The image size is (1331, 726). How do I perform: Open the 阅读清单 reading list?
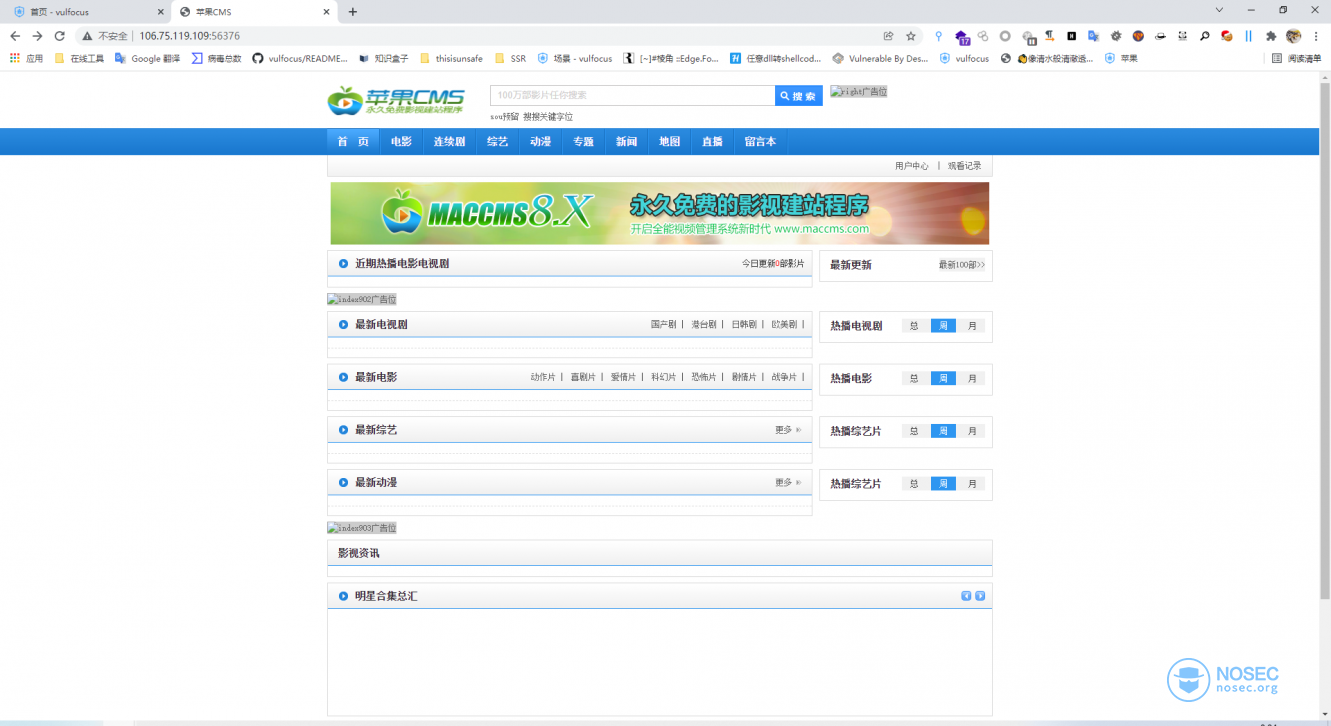[1296, 59]
